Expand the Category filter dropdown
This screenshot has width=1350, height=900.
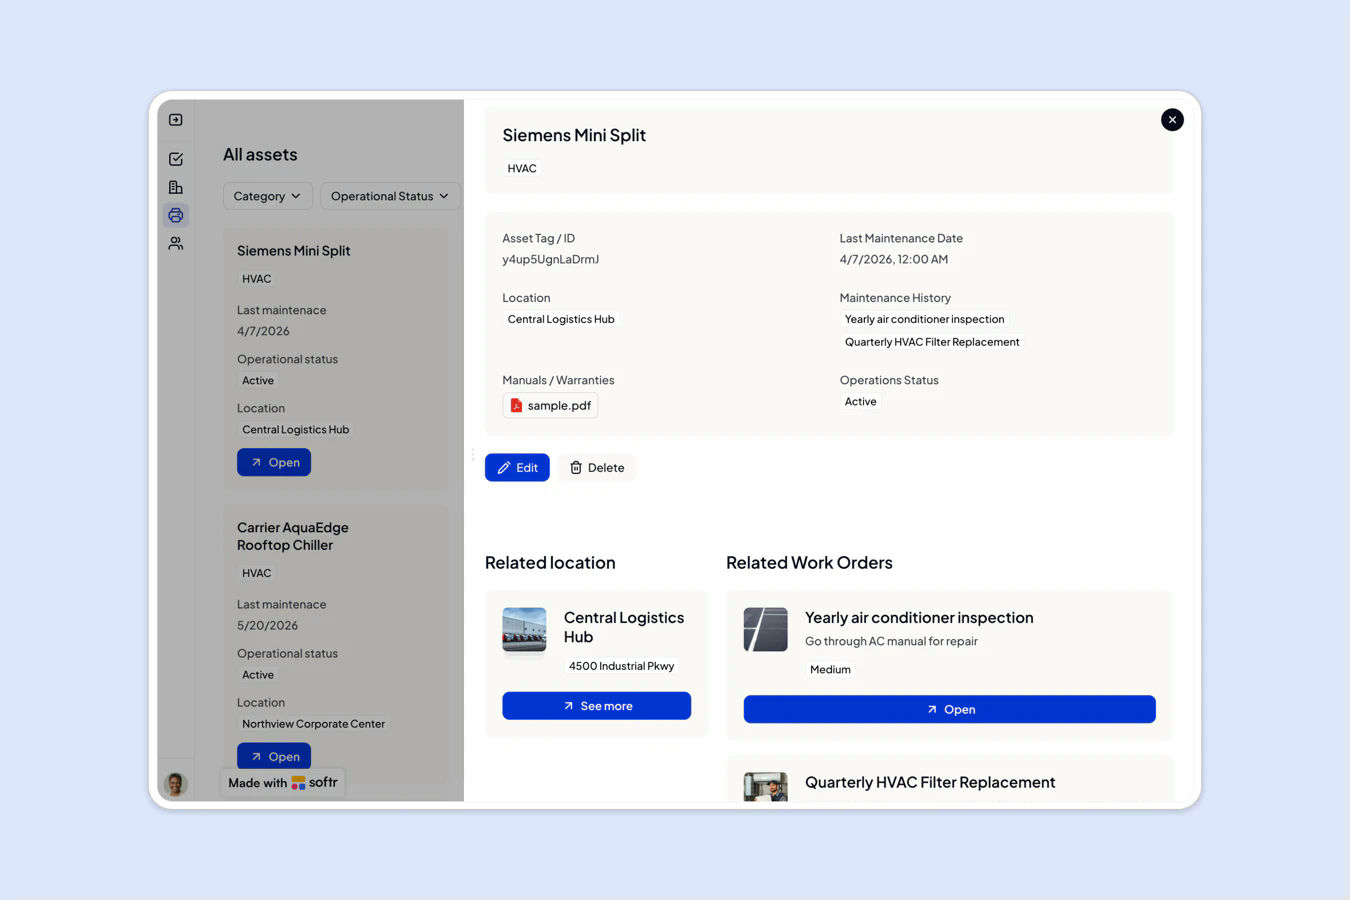click(x=268, y=196)
